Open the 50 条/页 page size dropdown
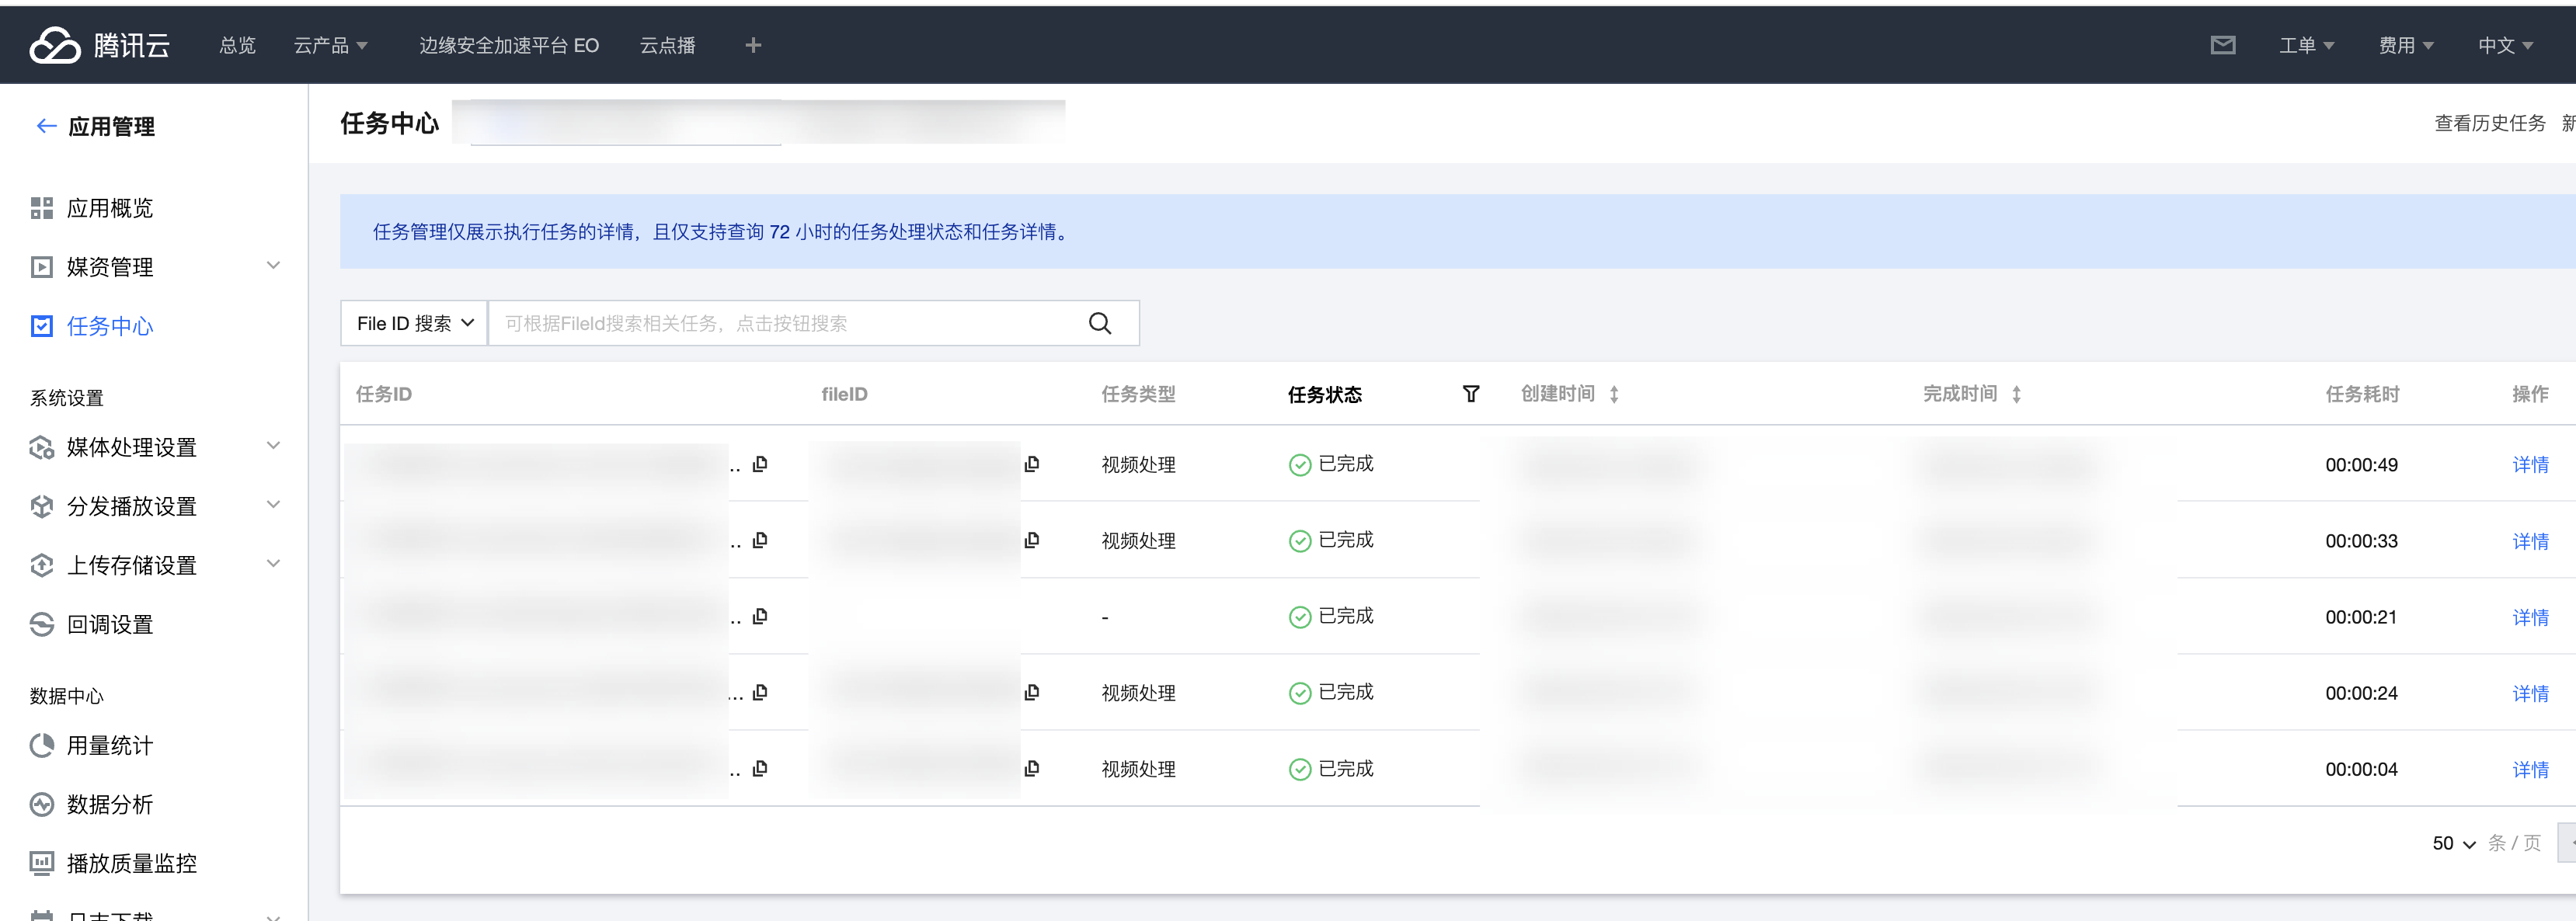This screenshot has height=921, width=2576. (2453, 843)
